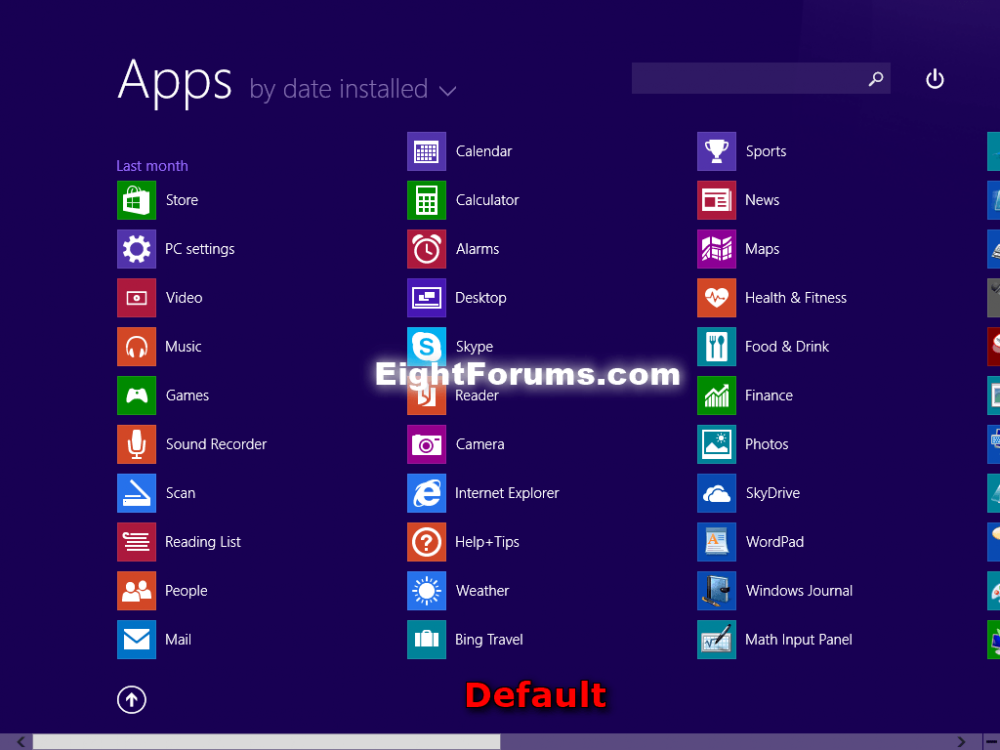
Task: Select the 'Last month' group header
Action: pyautogui.click(x=152, y=166)
